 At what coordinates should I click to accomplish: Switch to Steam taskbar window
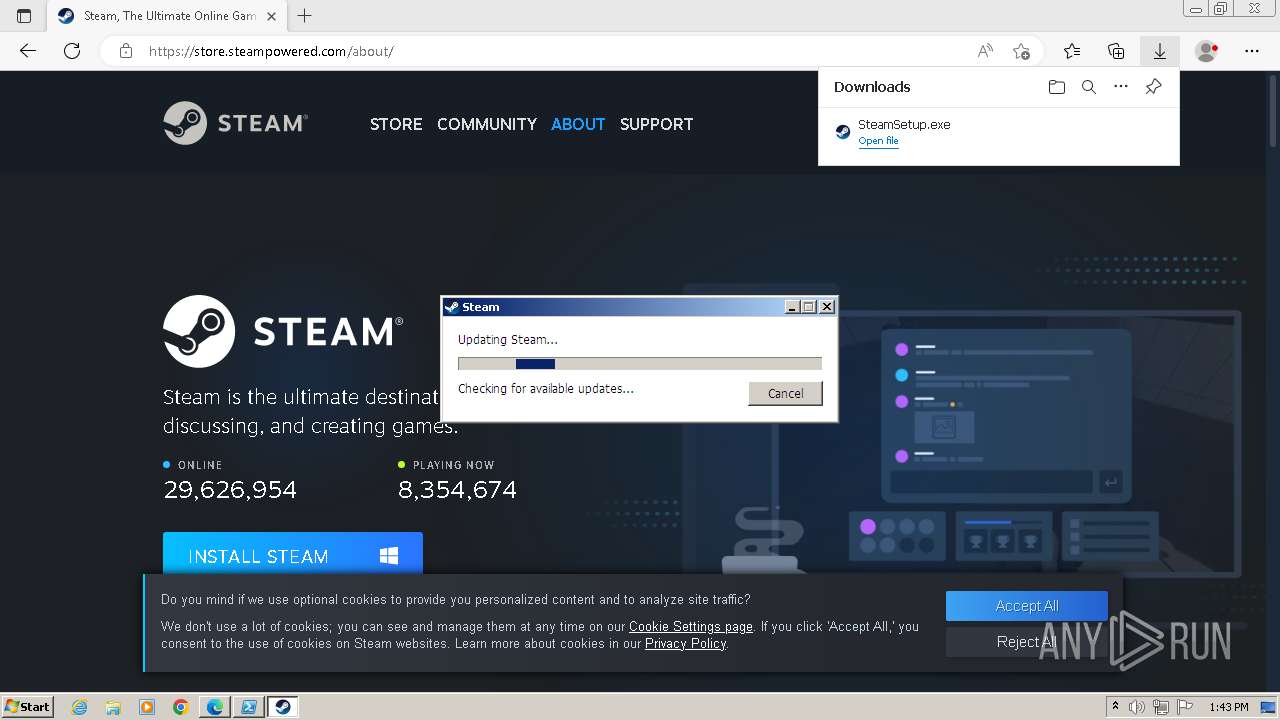pos(283,707)
